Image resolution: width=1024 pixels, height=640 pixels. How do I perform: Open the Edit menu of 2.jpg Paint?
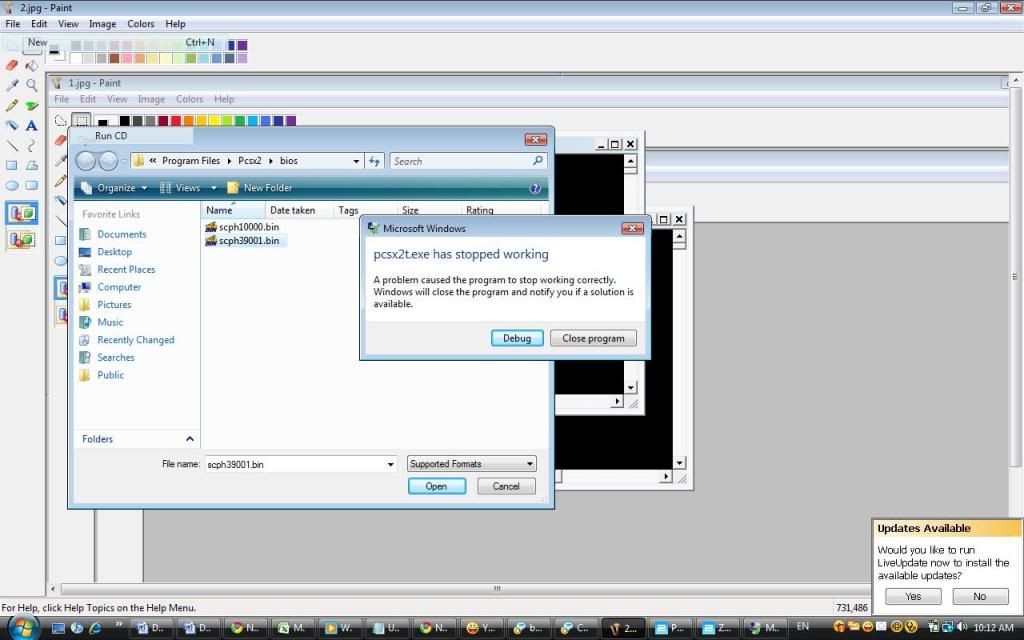pyautogui.click(x=39, y=24)
